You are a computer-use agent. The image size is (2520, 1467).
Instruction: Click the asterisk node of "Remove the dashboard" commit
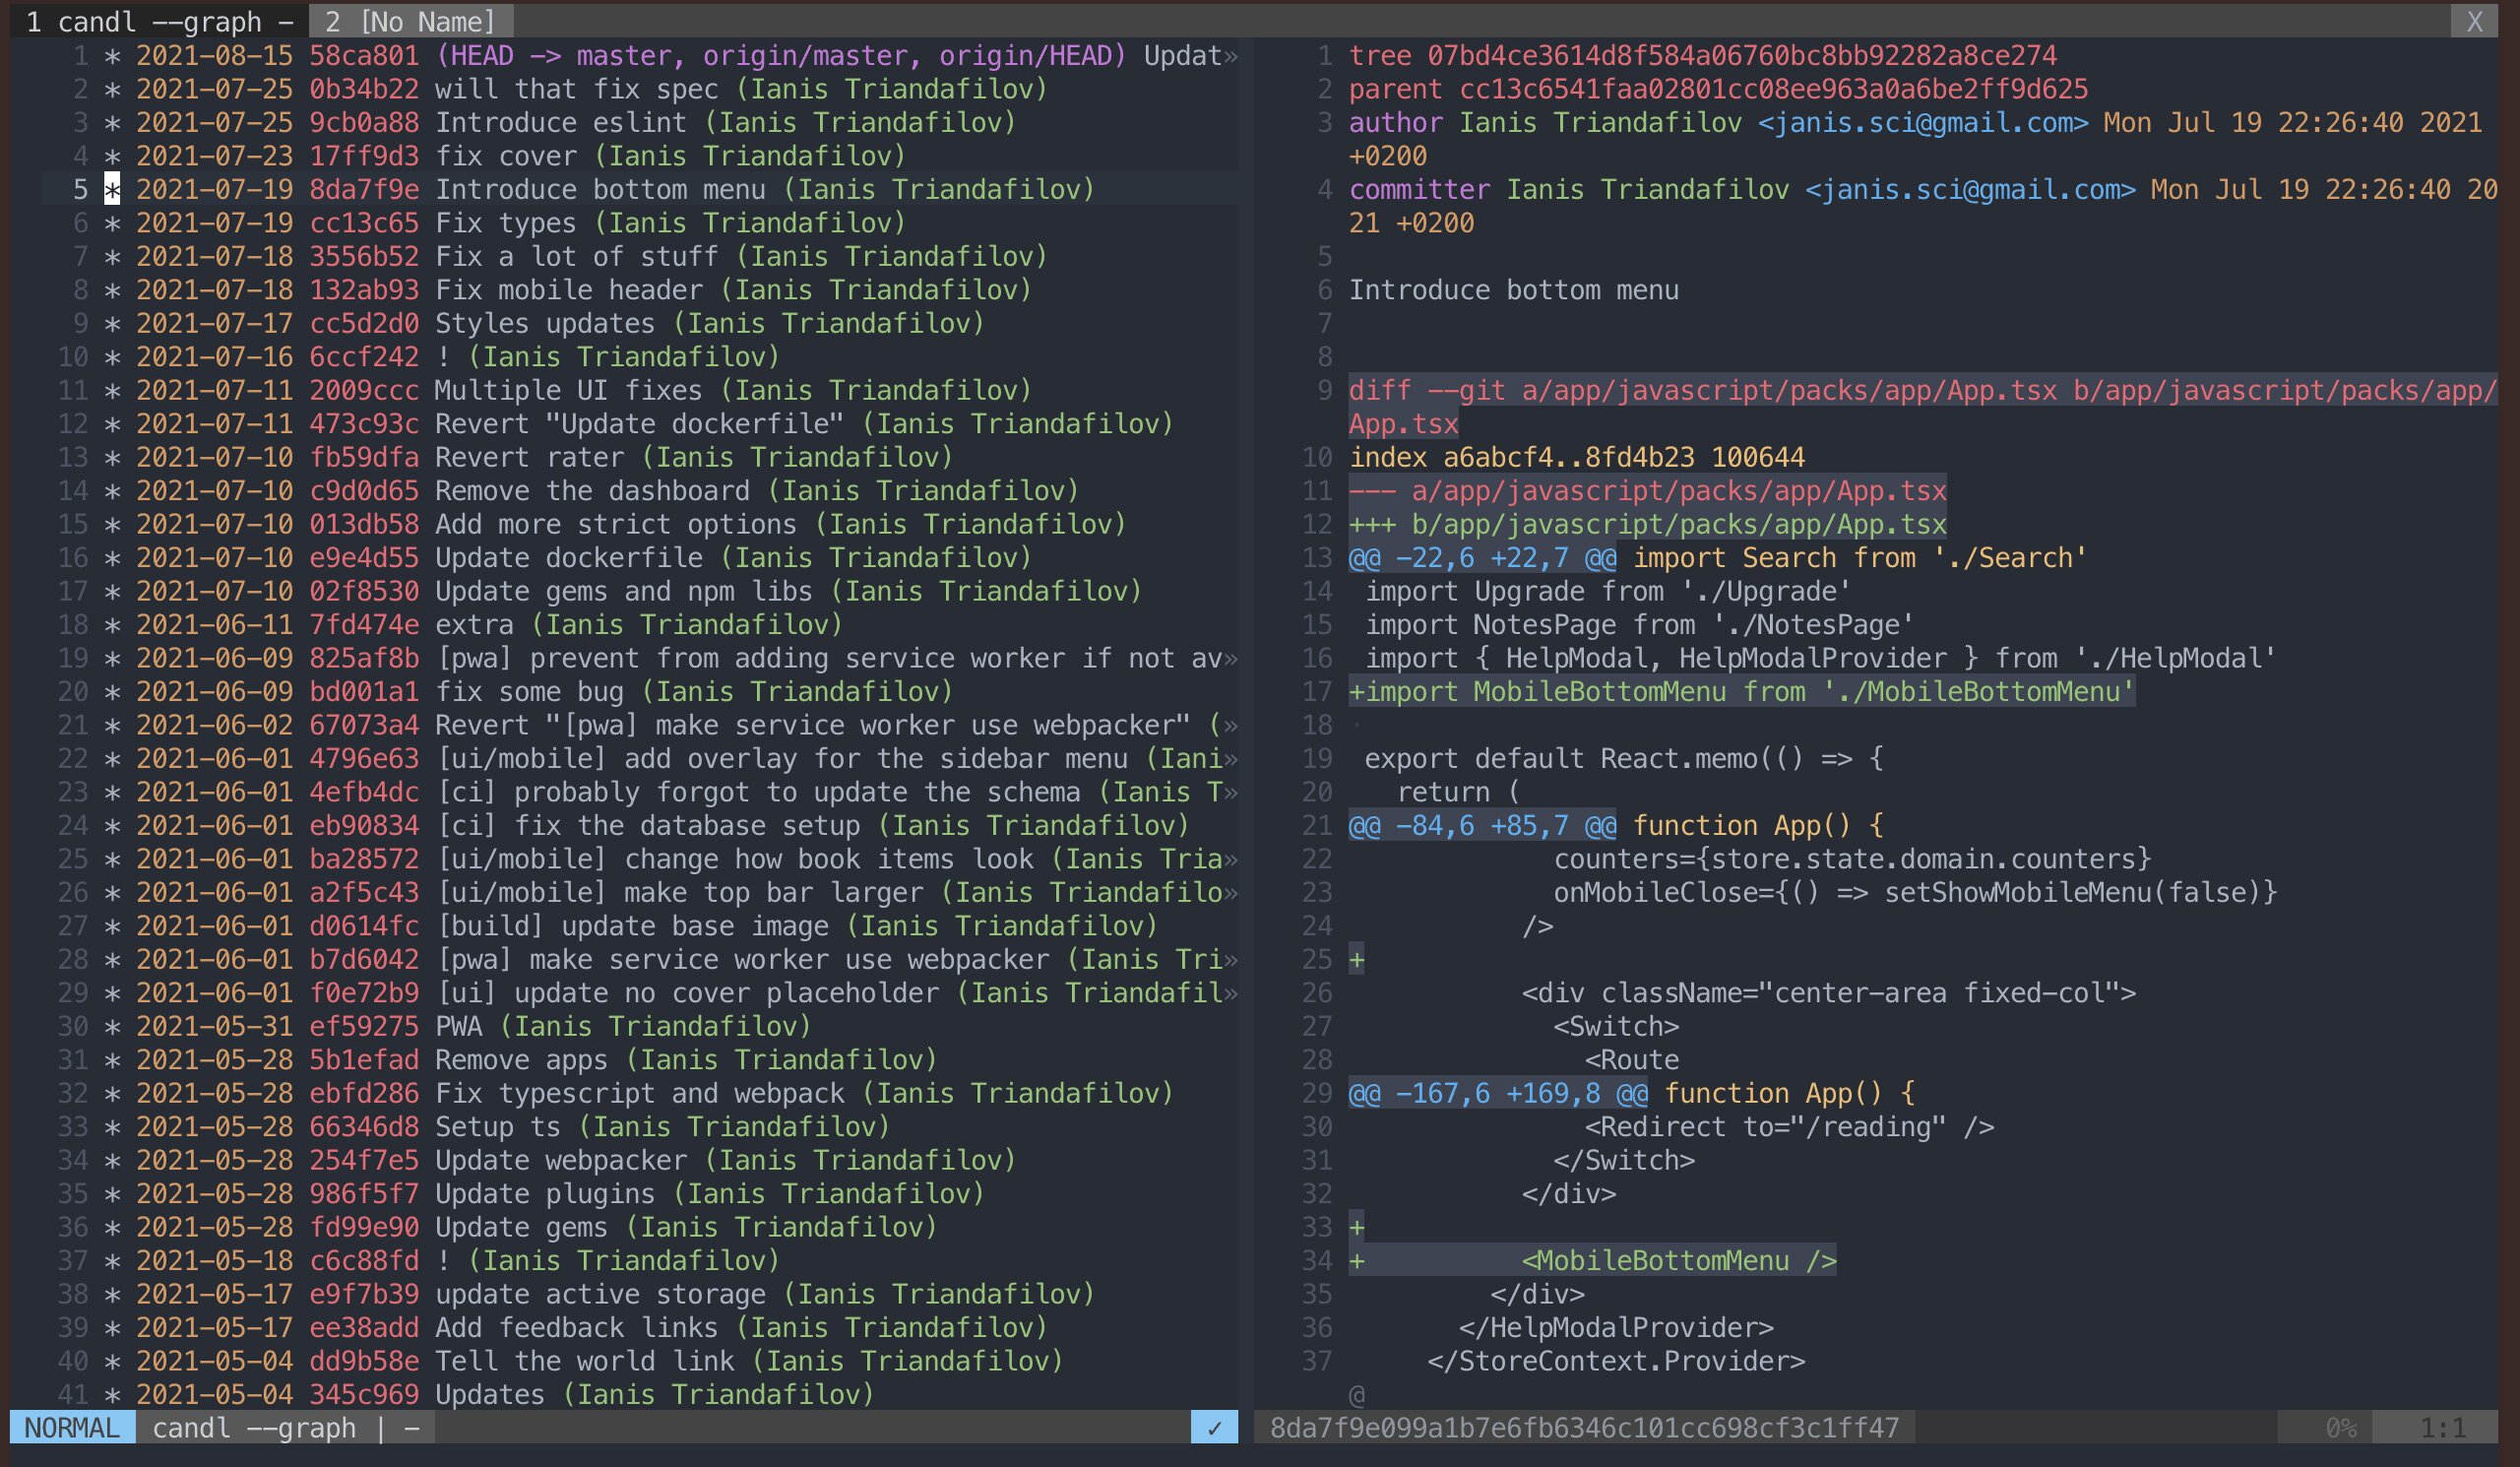112,490
